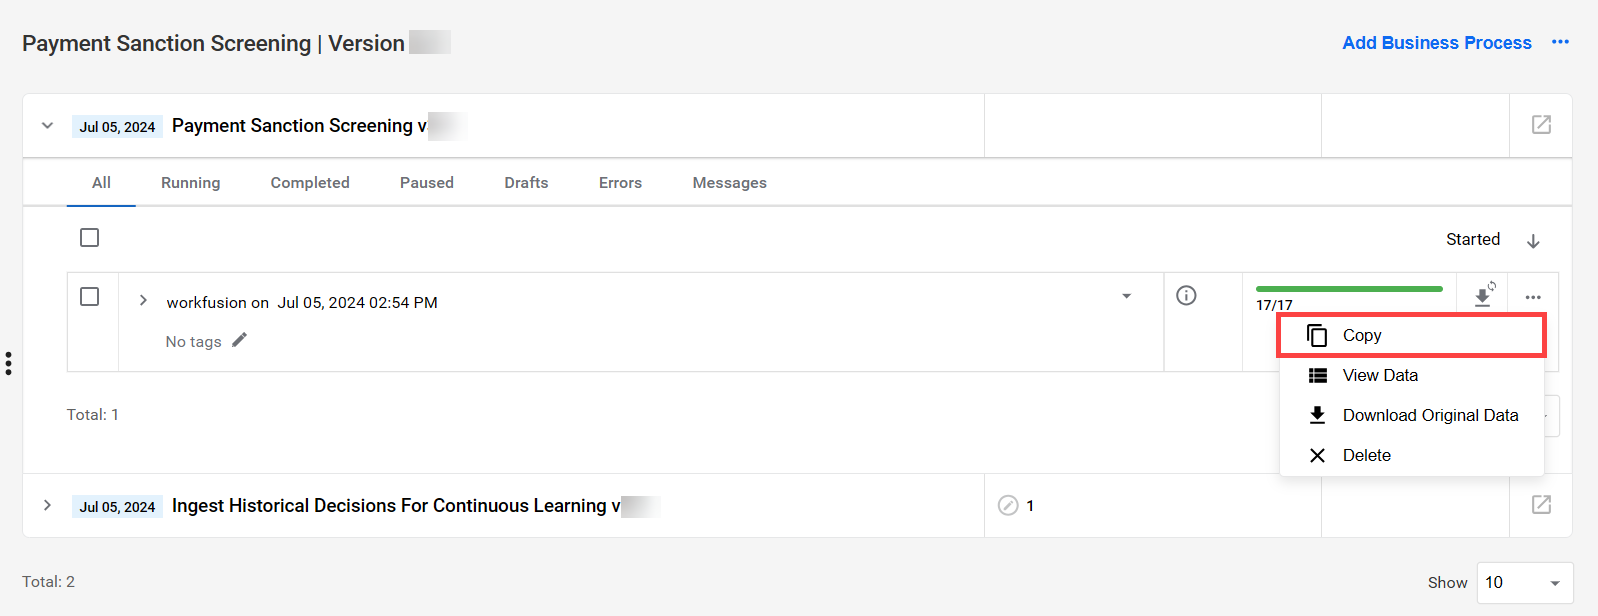Click the info icon on workfusion run

coord(1186,295)
